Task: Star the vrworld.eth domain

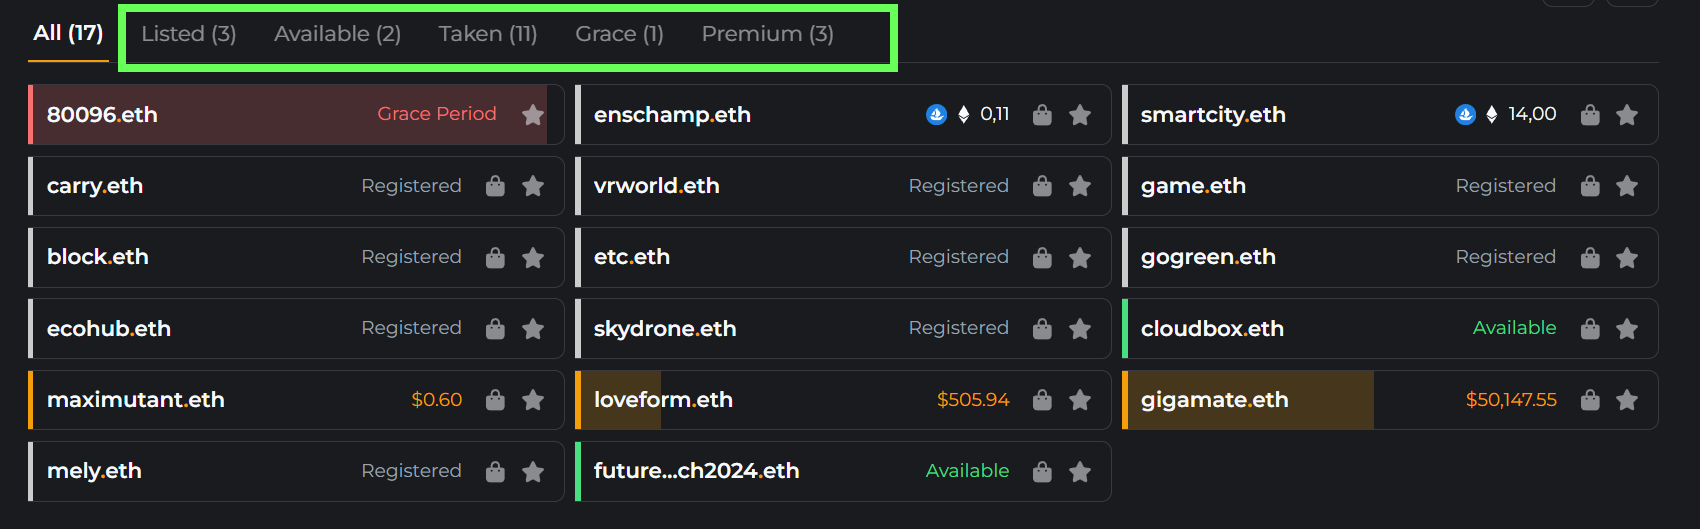Action: click(x=1080, y=186)
